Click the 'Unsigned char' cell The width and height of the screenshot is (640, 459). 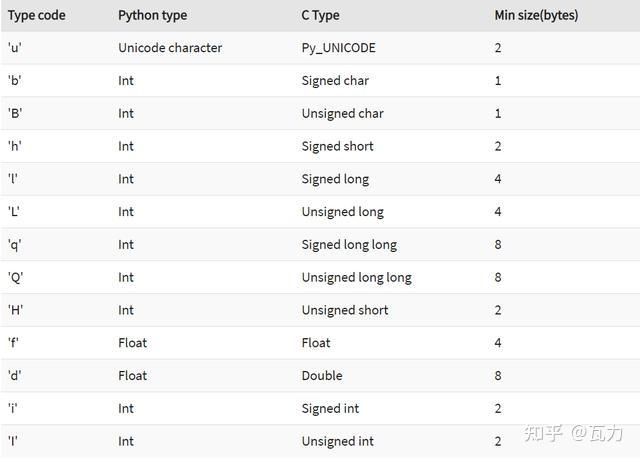pyautogui.click(x=342, y=113)
